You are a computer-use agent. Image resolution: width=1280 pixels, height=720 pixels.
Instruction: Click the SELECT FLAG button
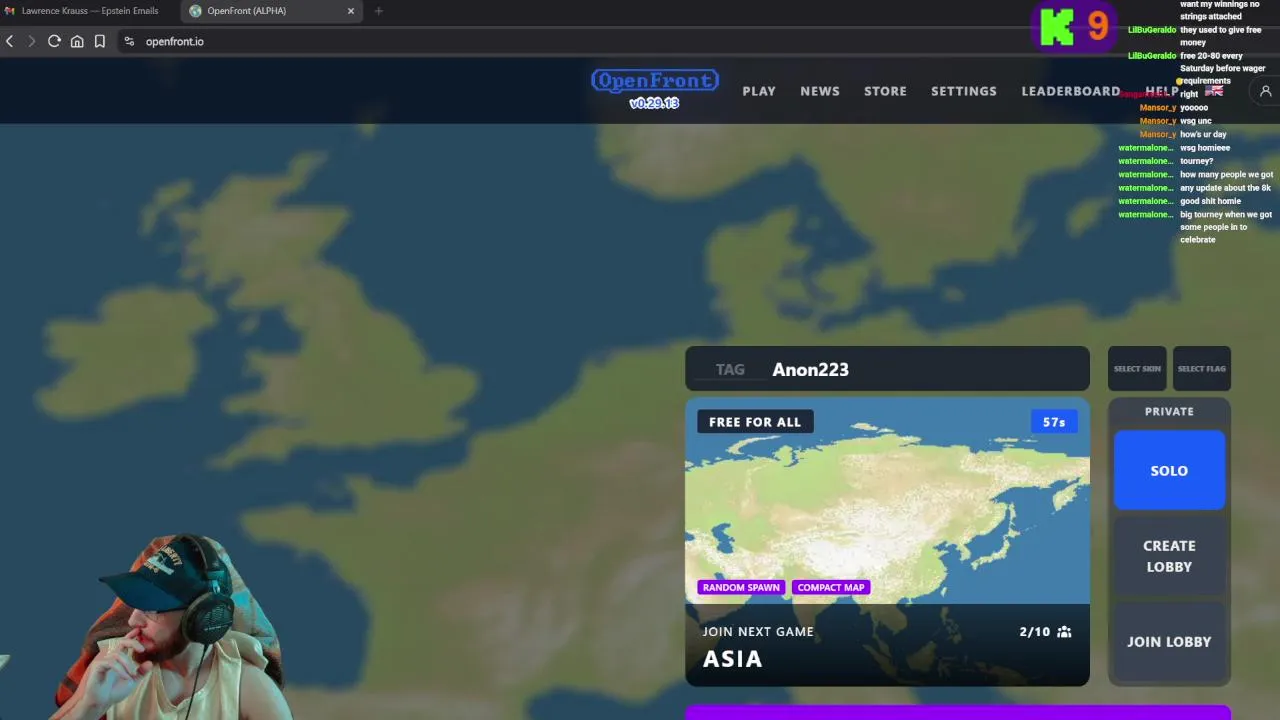(1201, 369)
